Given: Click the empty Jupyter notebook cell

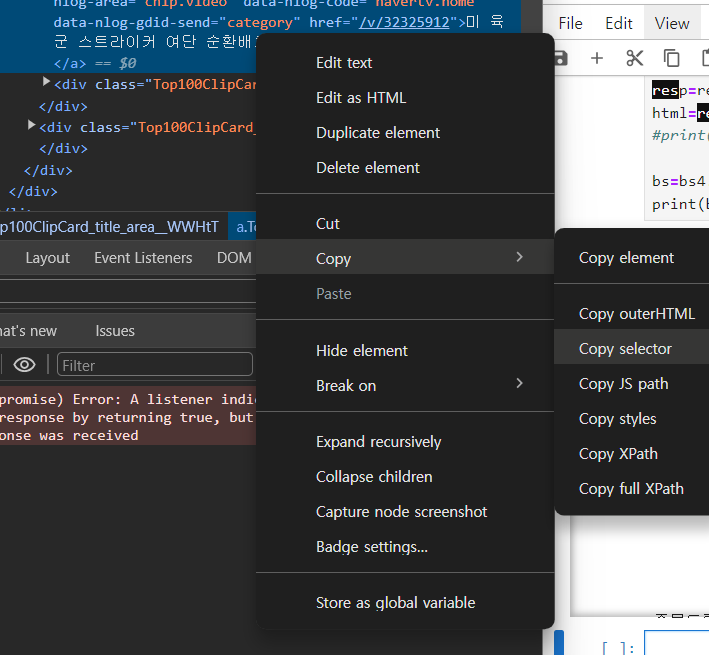Looking at the screenshot, I should 676,643.
